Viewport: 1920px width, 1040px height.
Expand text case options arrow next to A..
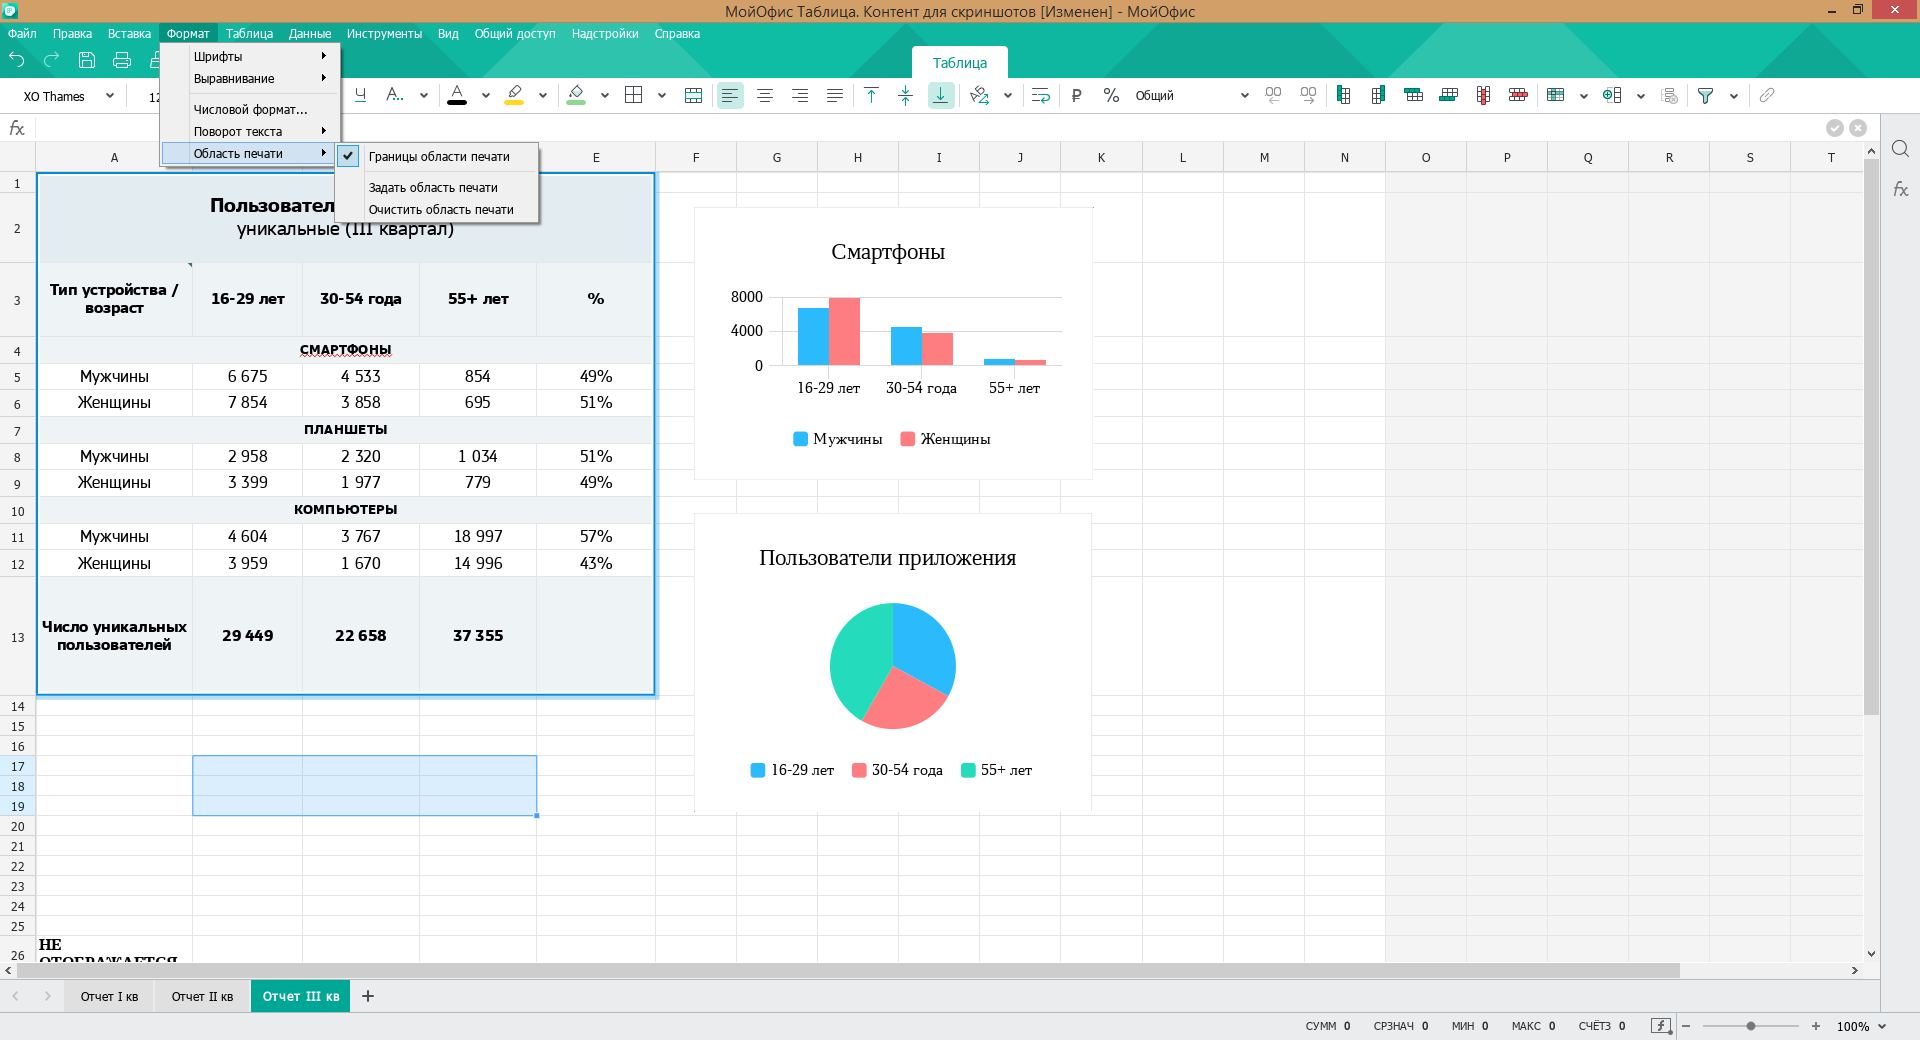[424, 96]
